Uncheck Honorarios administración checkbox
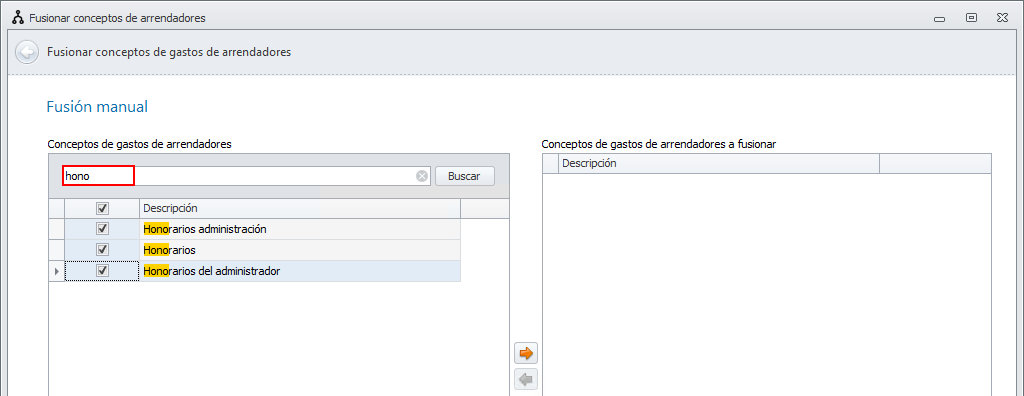 tap(103, 229)
